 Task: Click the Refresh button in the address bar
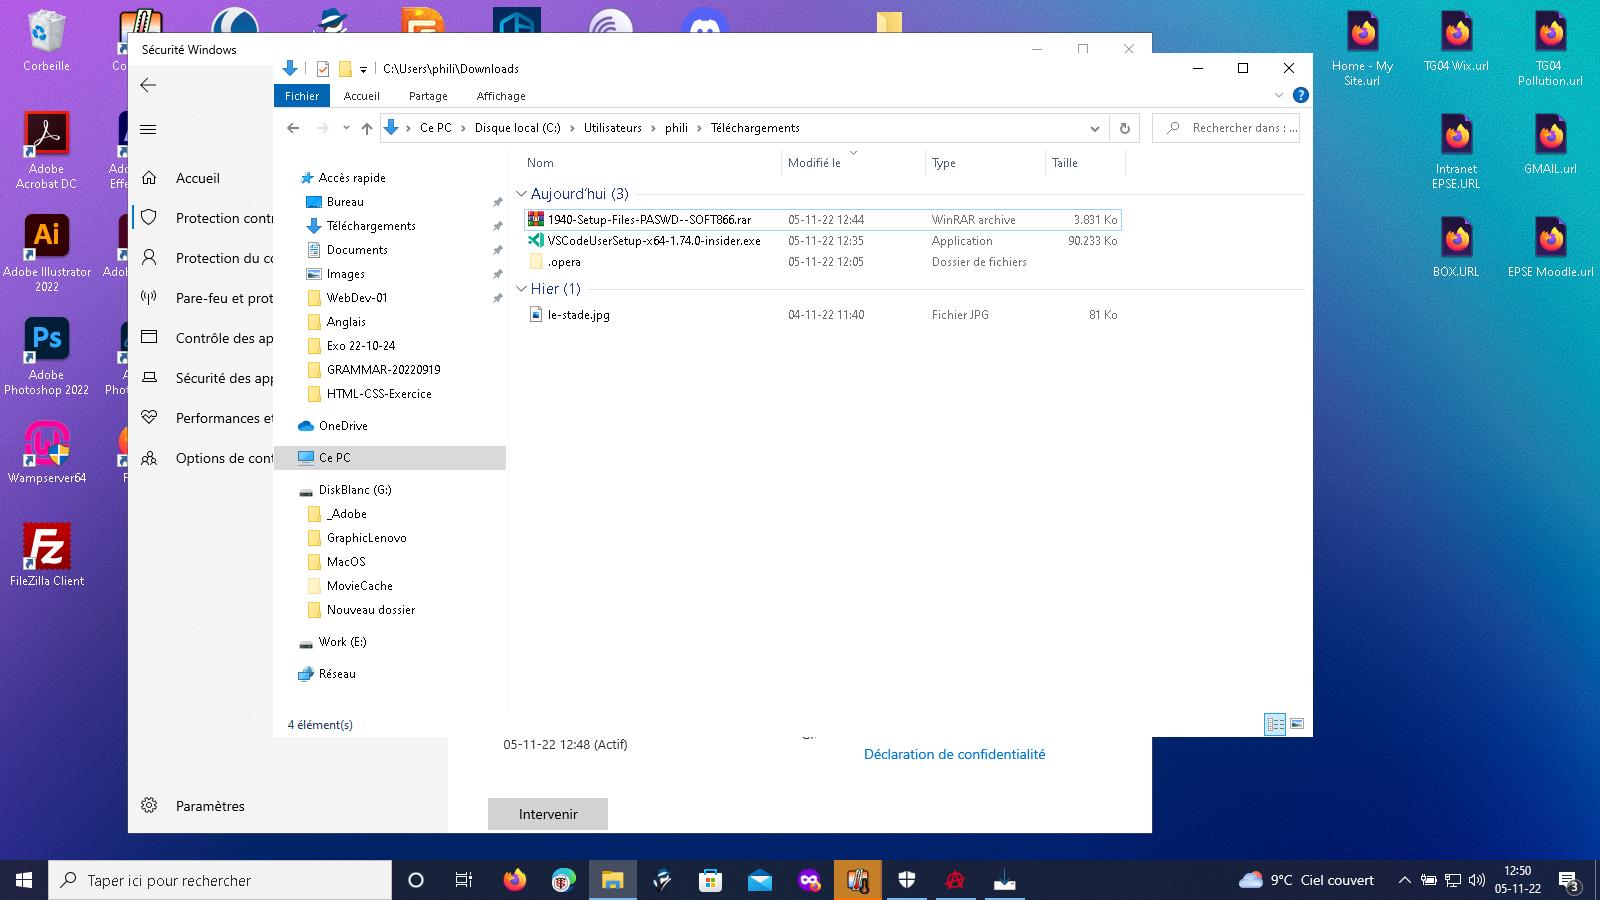coord(1125,128)
